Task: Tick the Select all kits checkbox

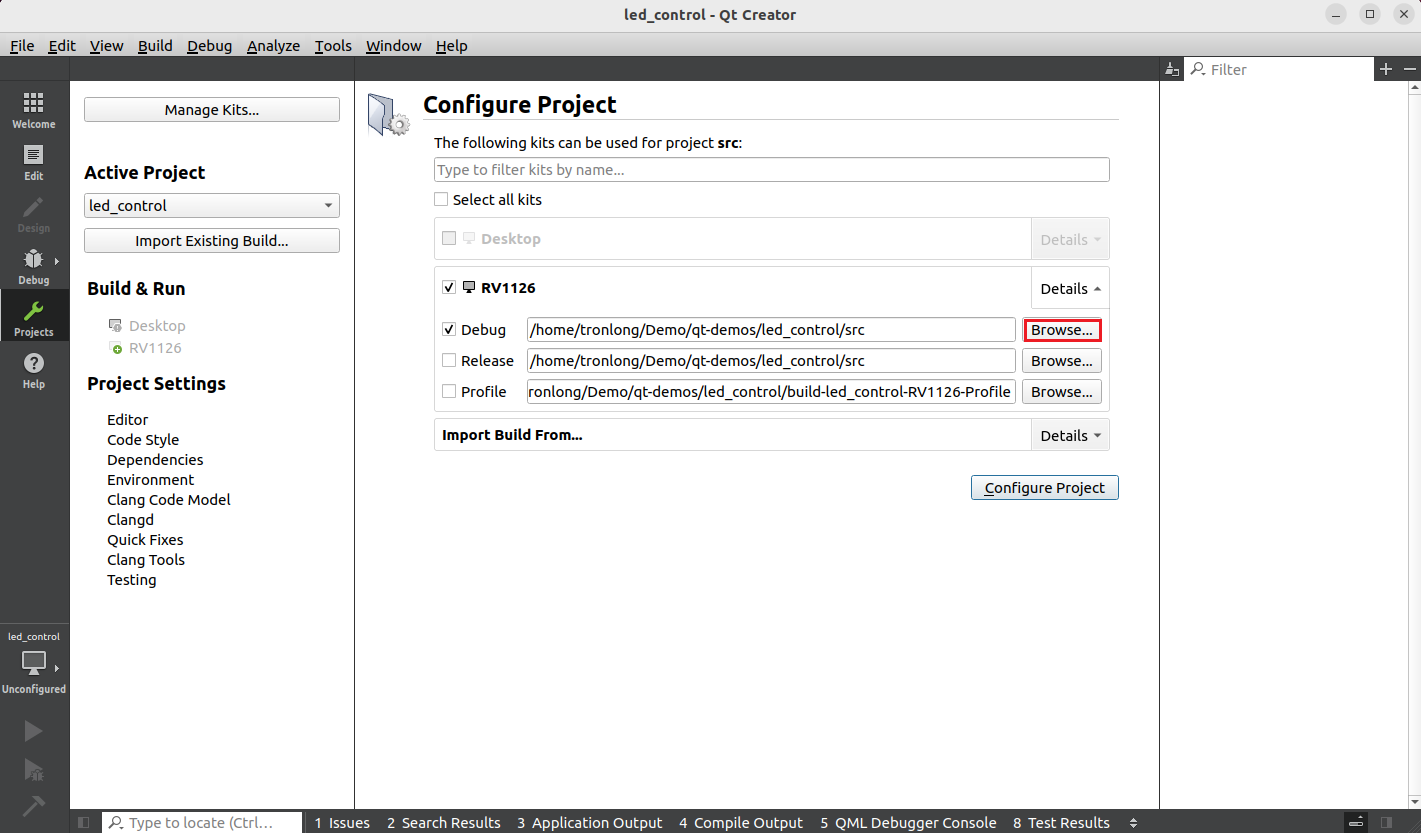Action: pos(441,200)
